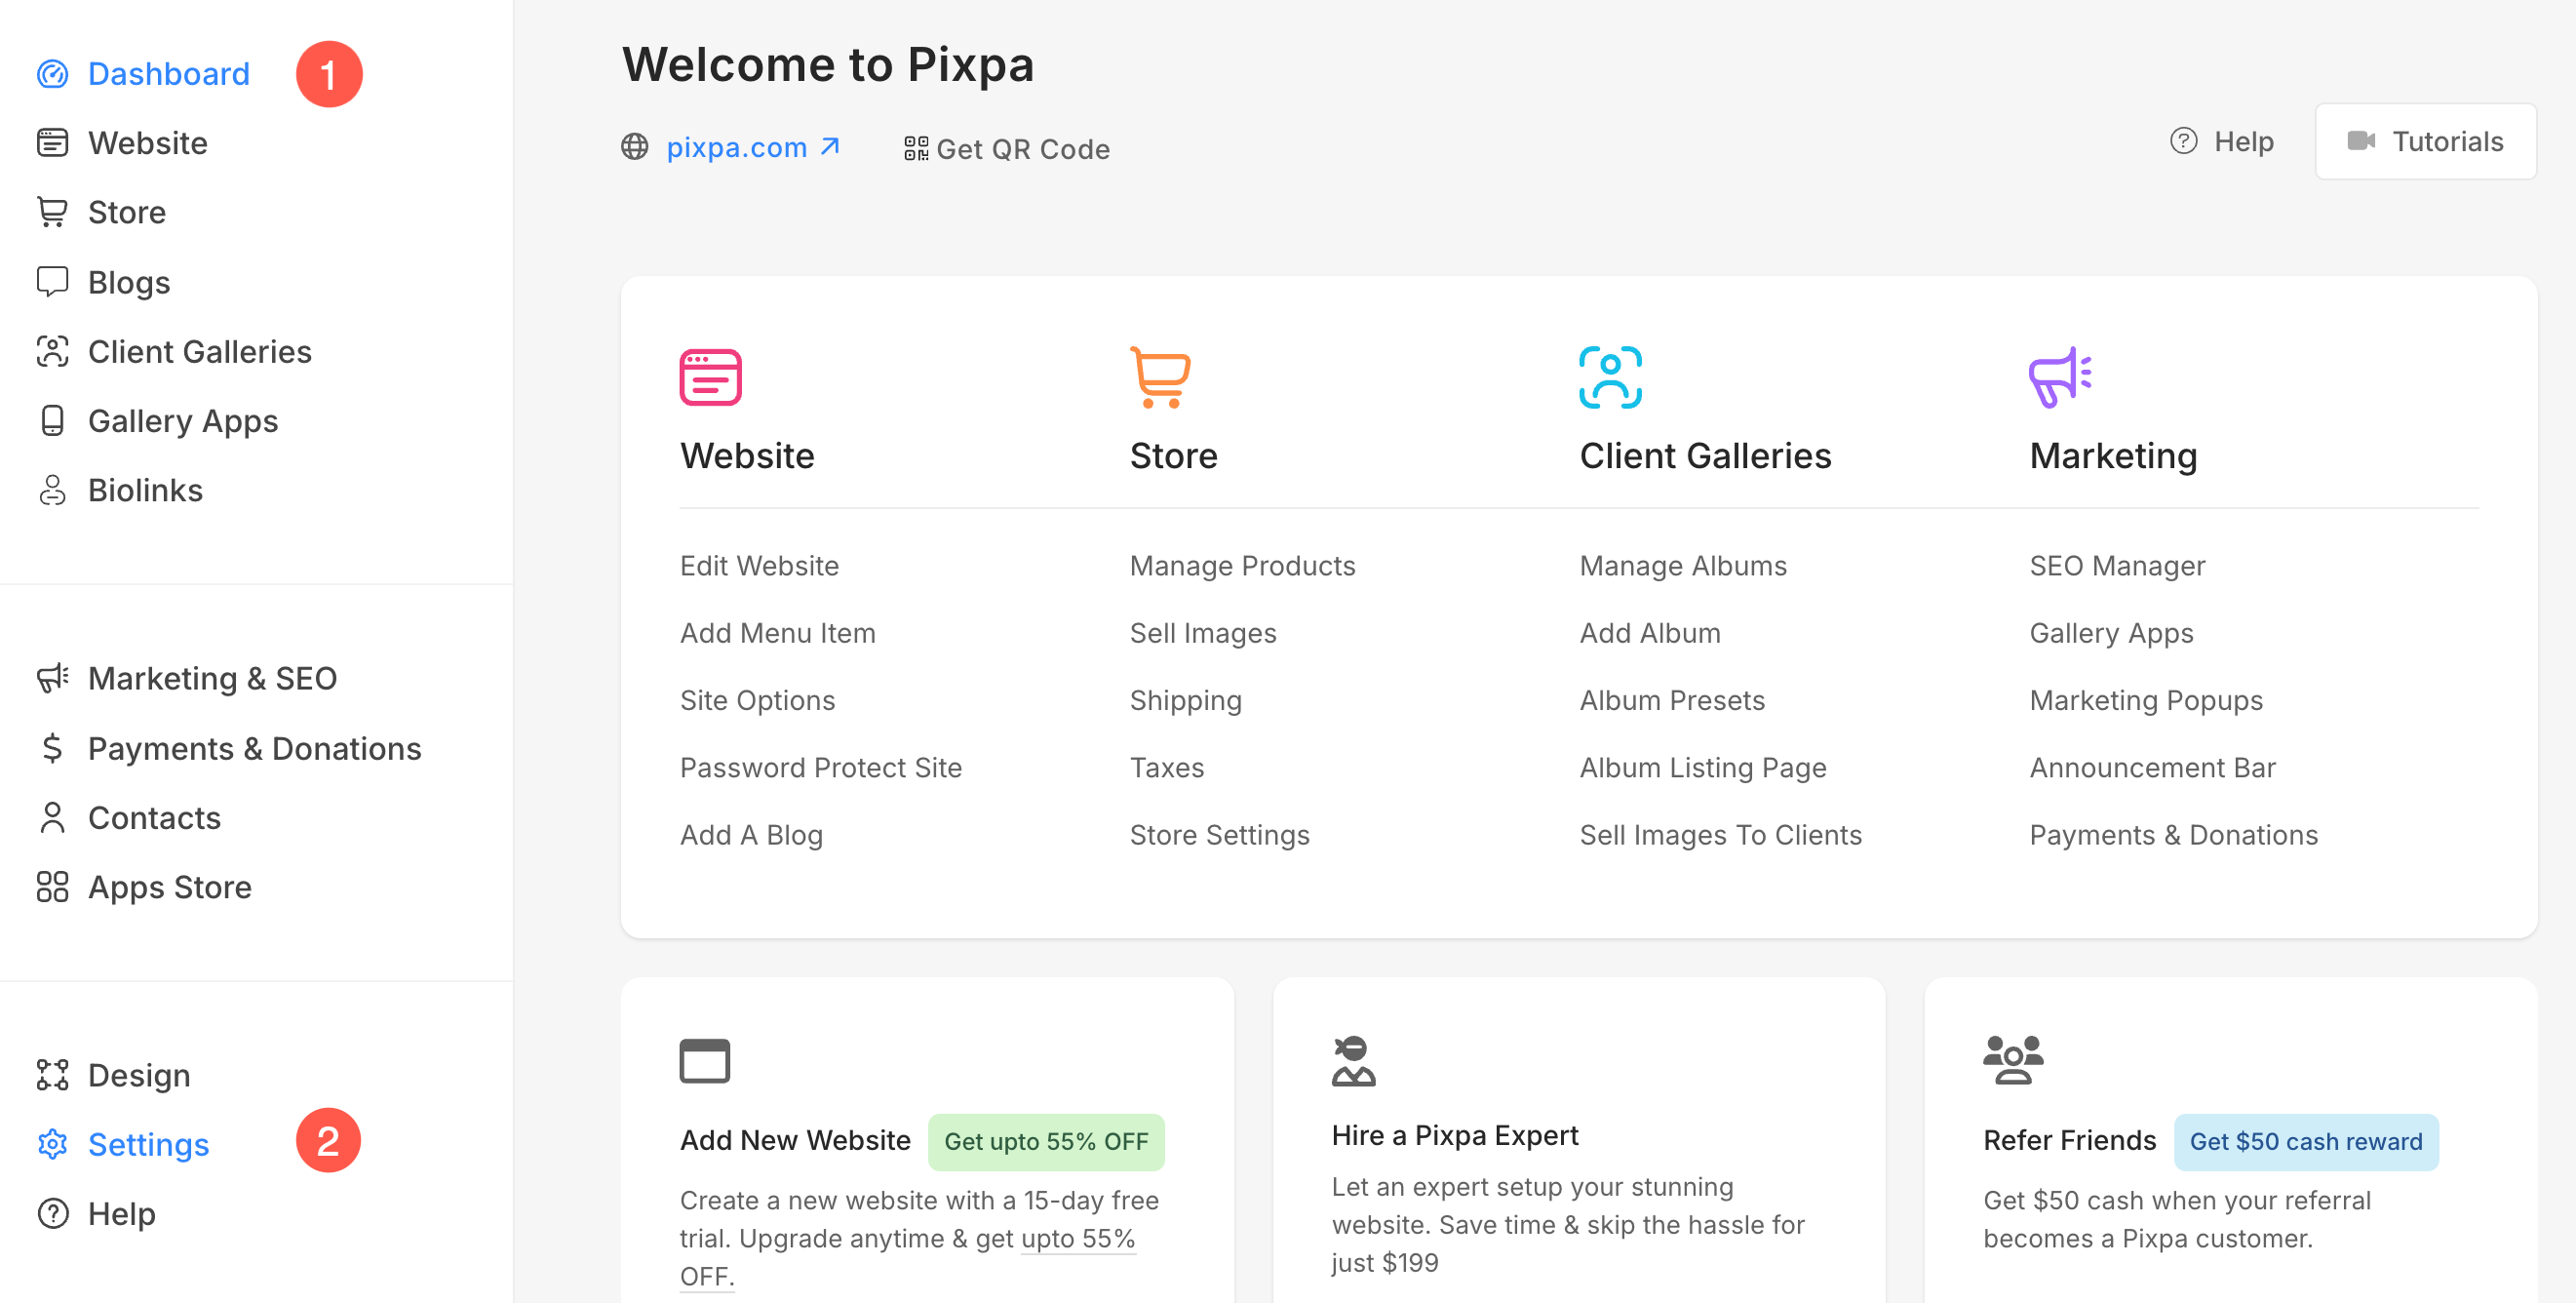
Task: Open Client Galleries in the sidebar
Action: 199,352
